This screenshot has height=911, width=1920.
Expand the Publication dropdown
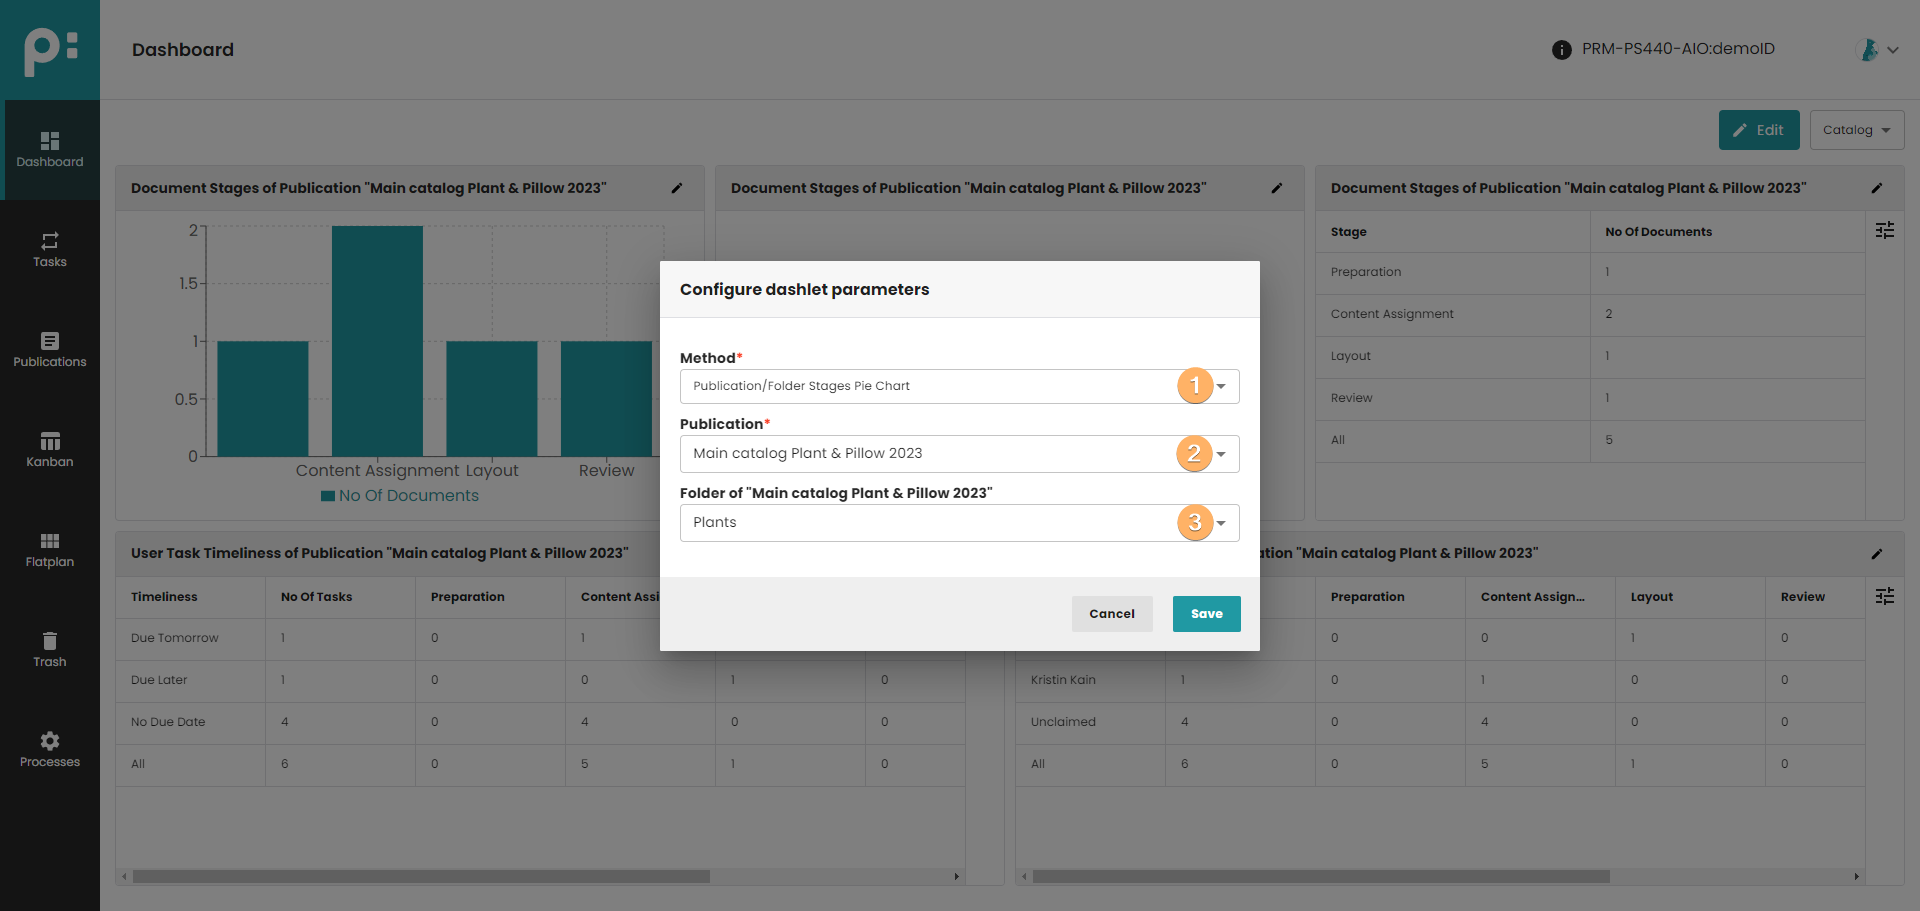1221,454
